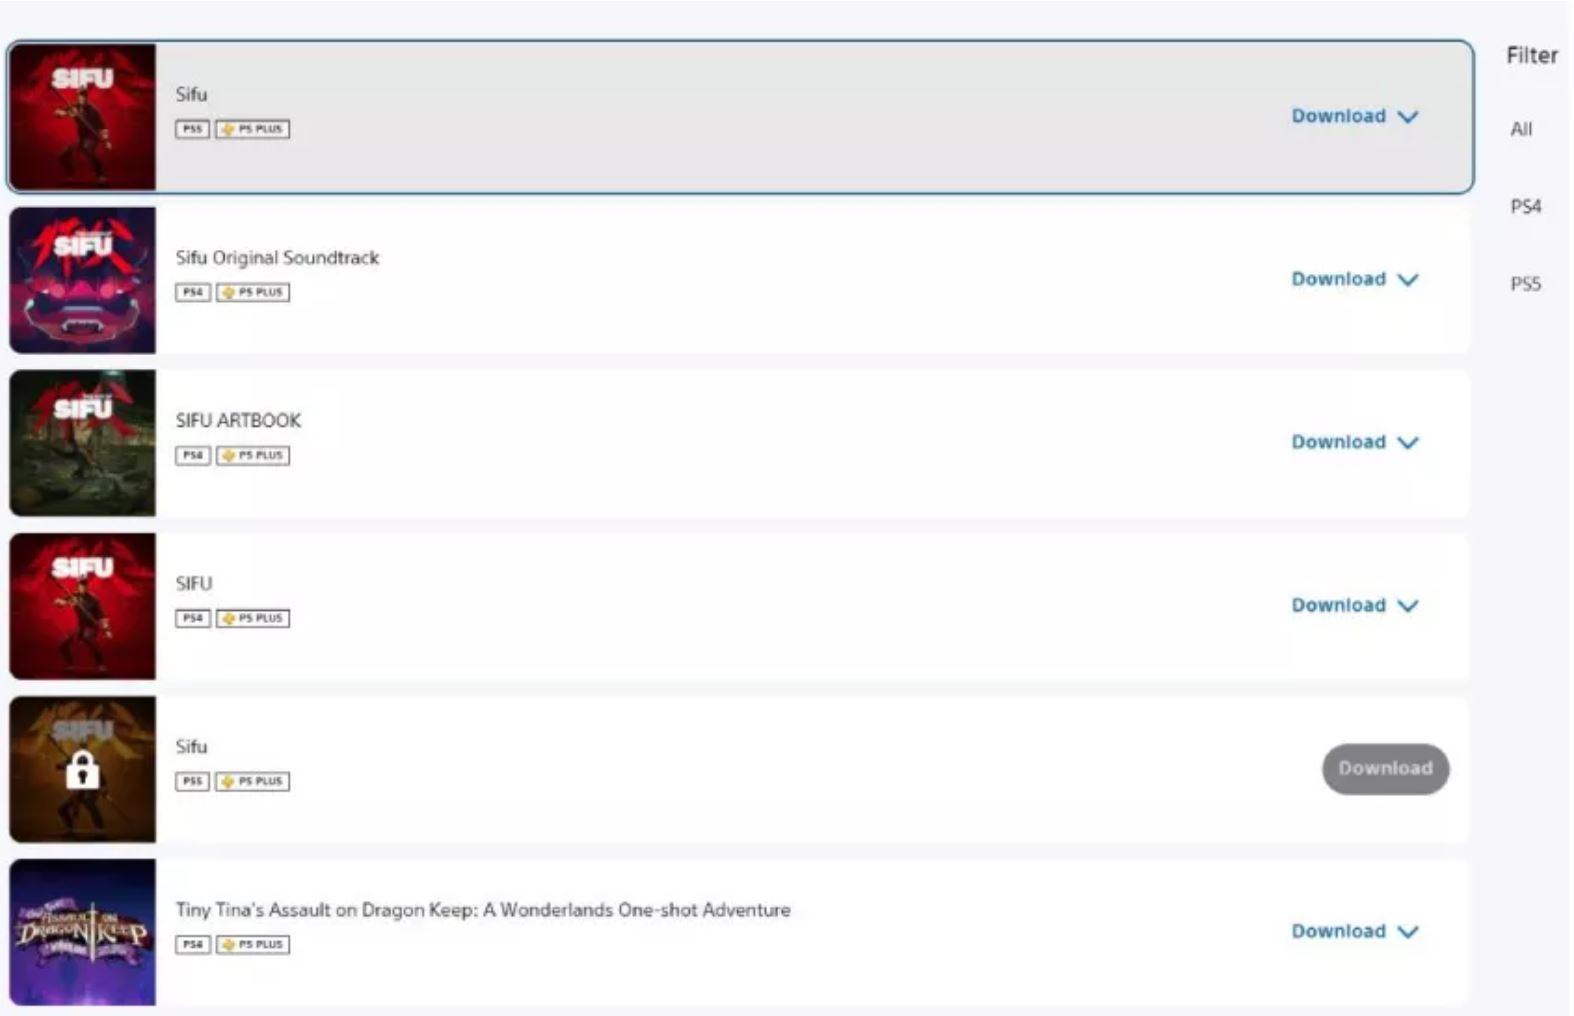Click the Sifu Original Soundtrack cover art
This screenshot has width=1574, height=1016.
83,280
